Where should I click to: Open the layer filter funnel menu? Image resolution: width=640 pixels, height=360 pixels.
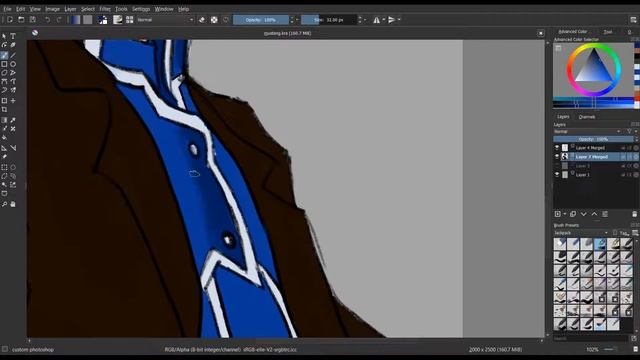[x=629, y=131]
